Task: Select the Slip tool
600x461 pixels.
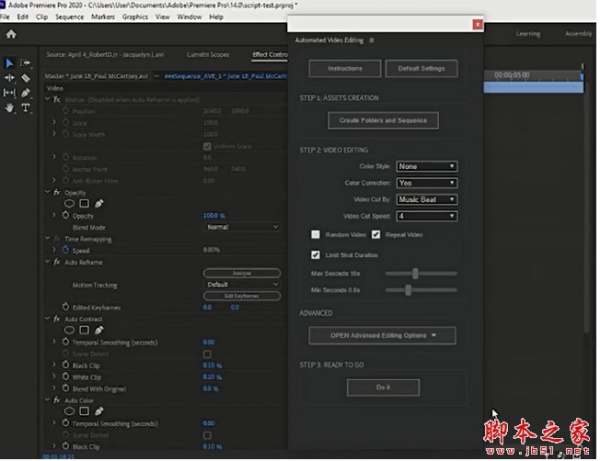Action: point(9,93)
